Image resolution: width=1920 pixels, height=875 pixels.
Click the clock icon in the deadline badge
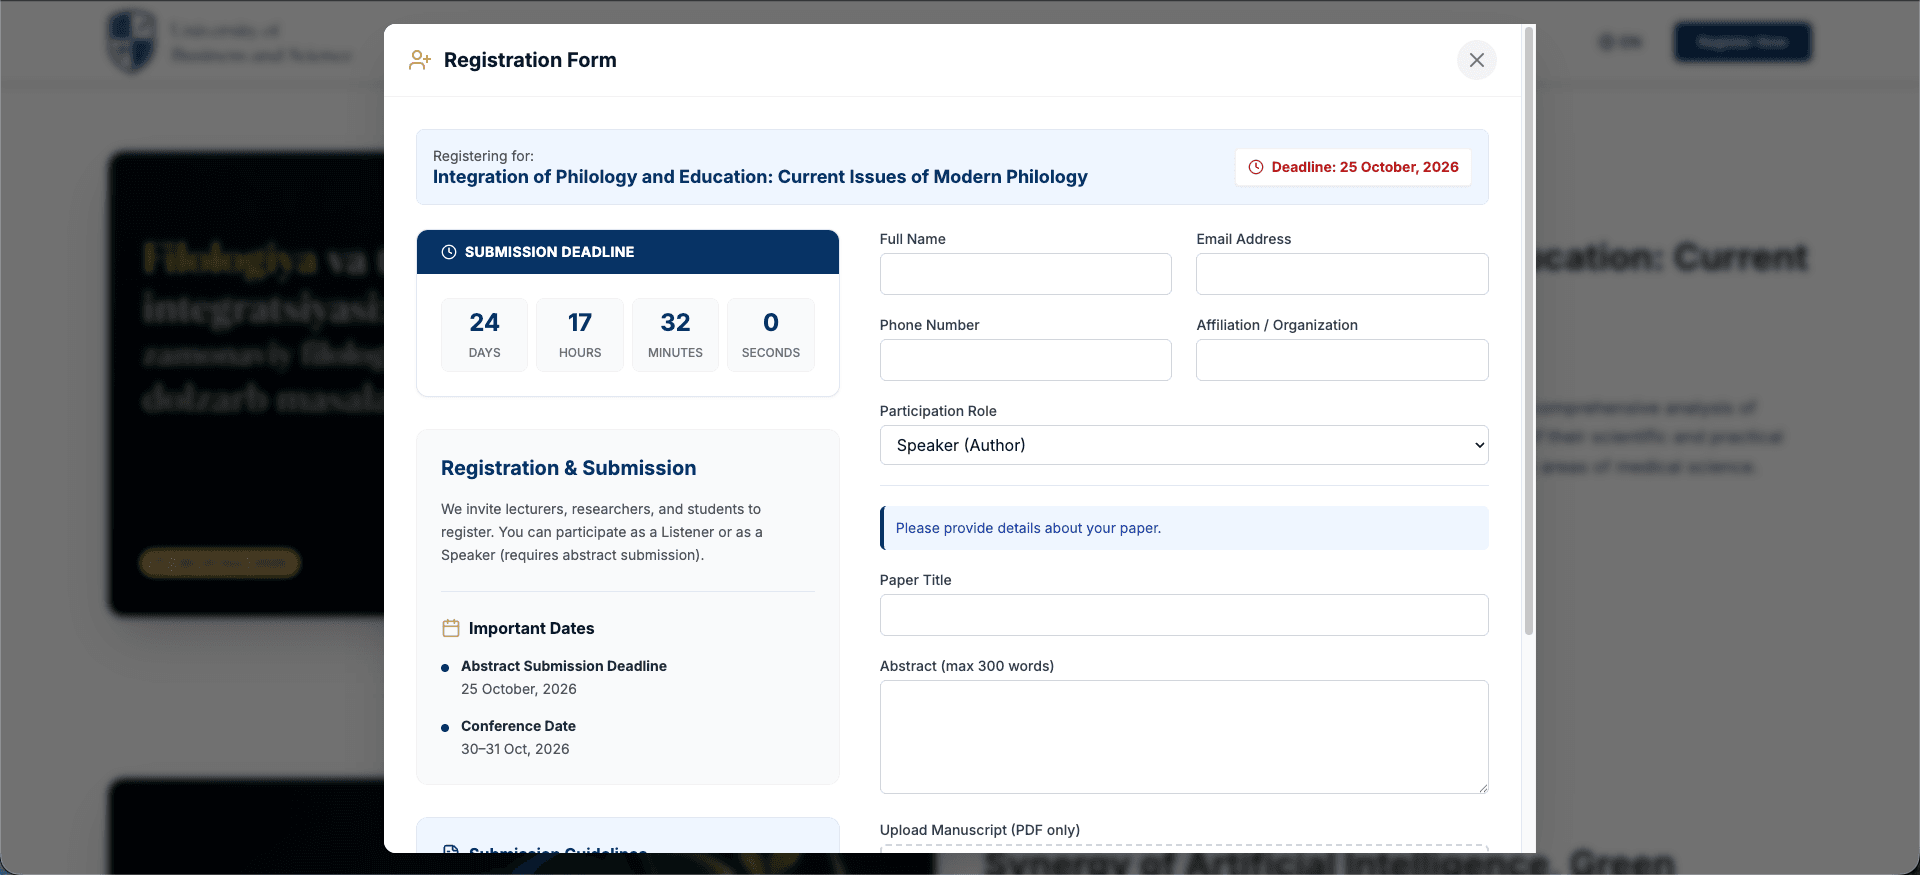1256,167
